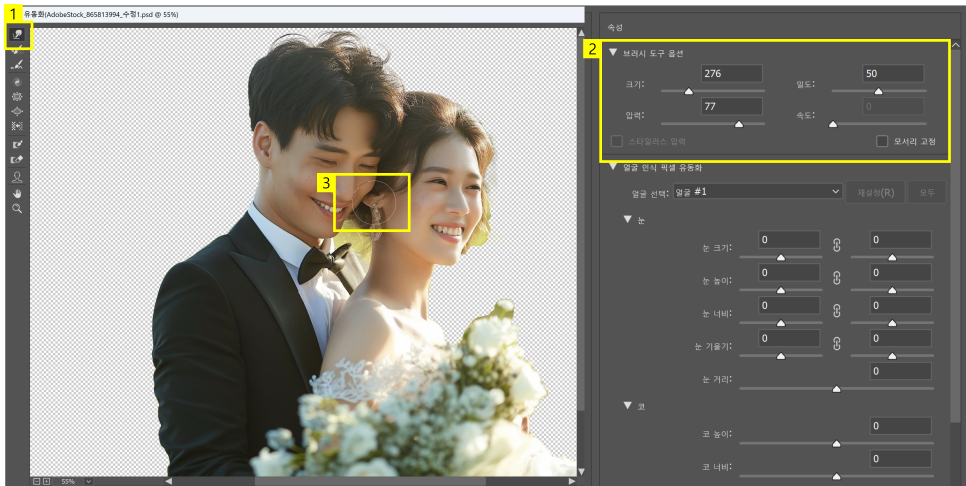Collapse the 눈 subsection triangle

click(627, 219)
